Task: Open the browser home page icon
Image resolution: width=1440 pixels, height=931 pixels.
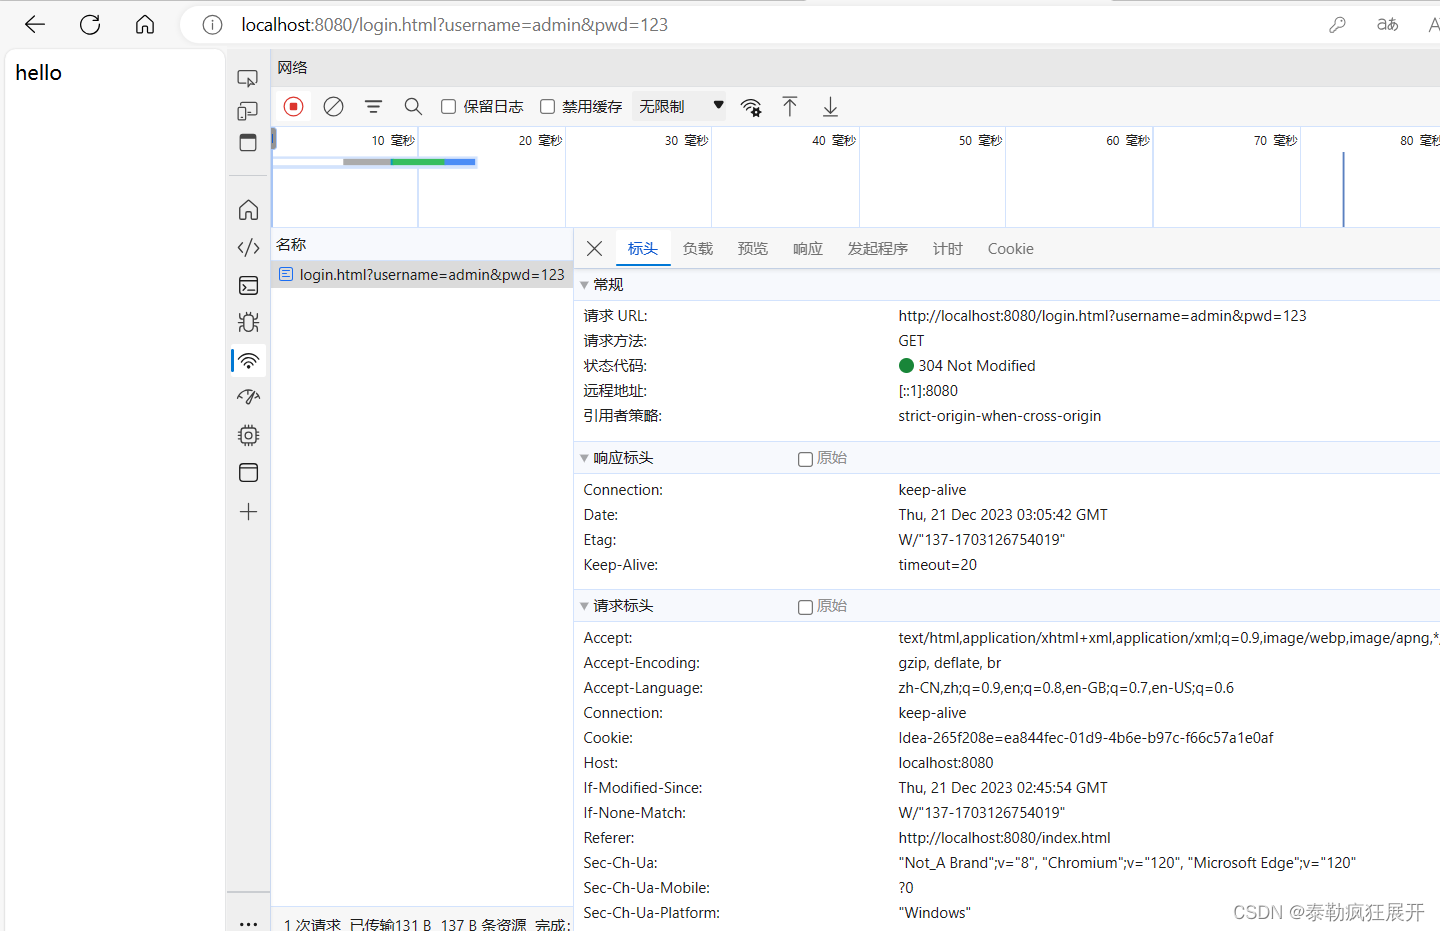Action: (145, 24)
